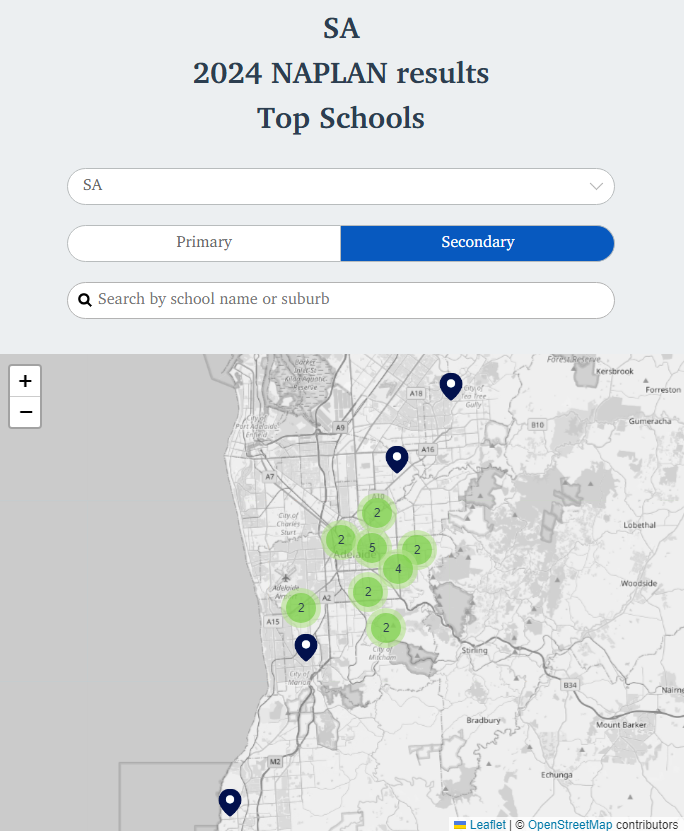Image resolution: width=688 pixels, height=831 pixels.
Task: Open the OpenStreetMap contributors link
Action: click(x=570, y=824)
